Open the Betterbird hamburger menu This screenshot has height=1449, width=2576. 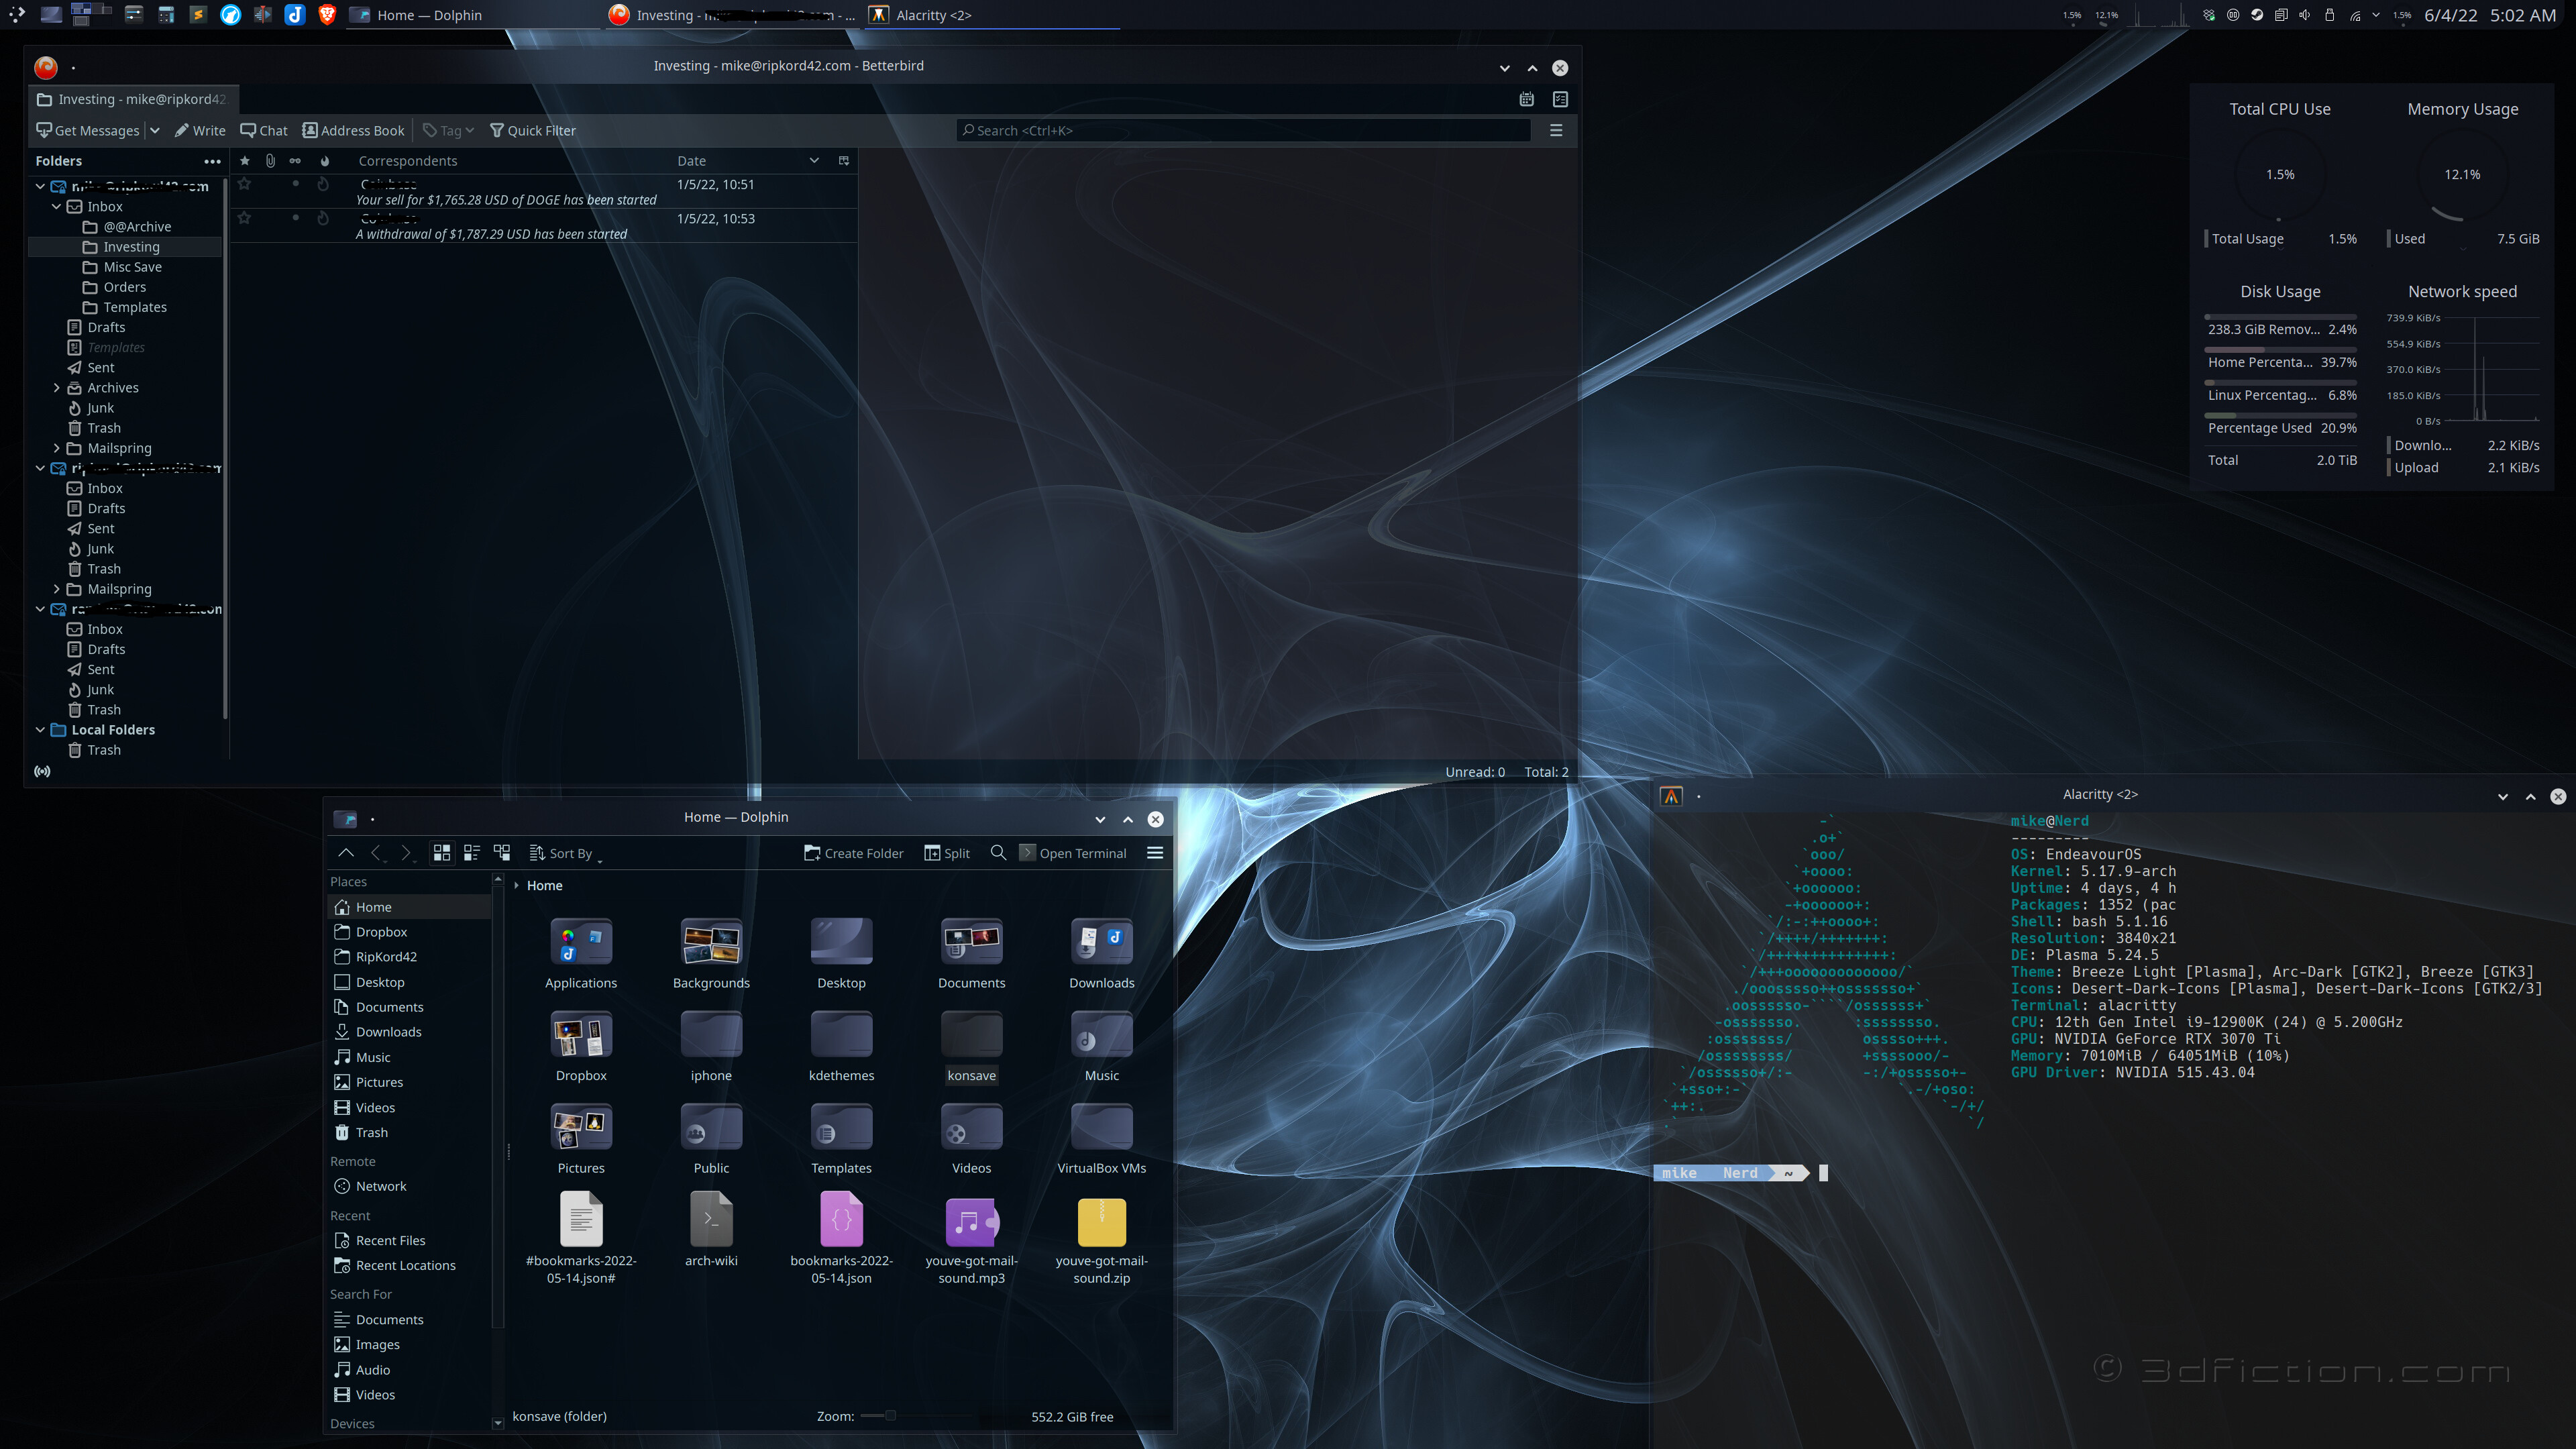pyautogui.click(x=1556, y=130)
